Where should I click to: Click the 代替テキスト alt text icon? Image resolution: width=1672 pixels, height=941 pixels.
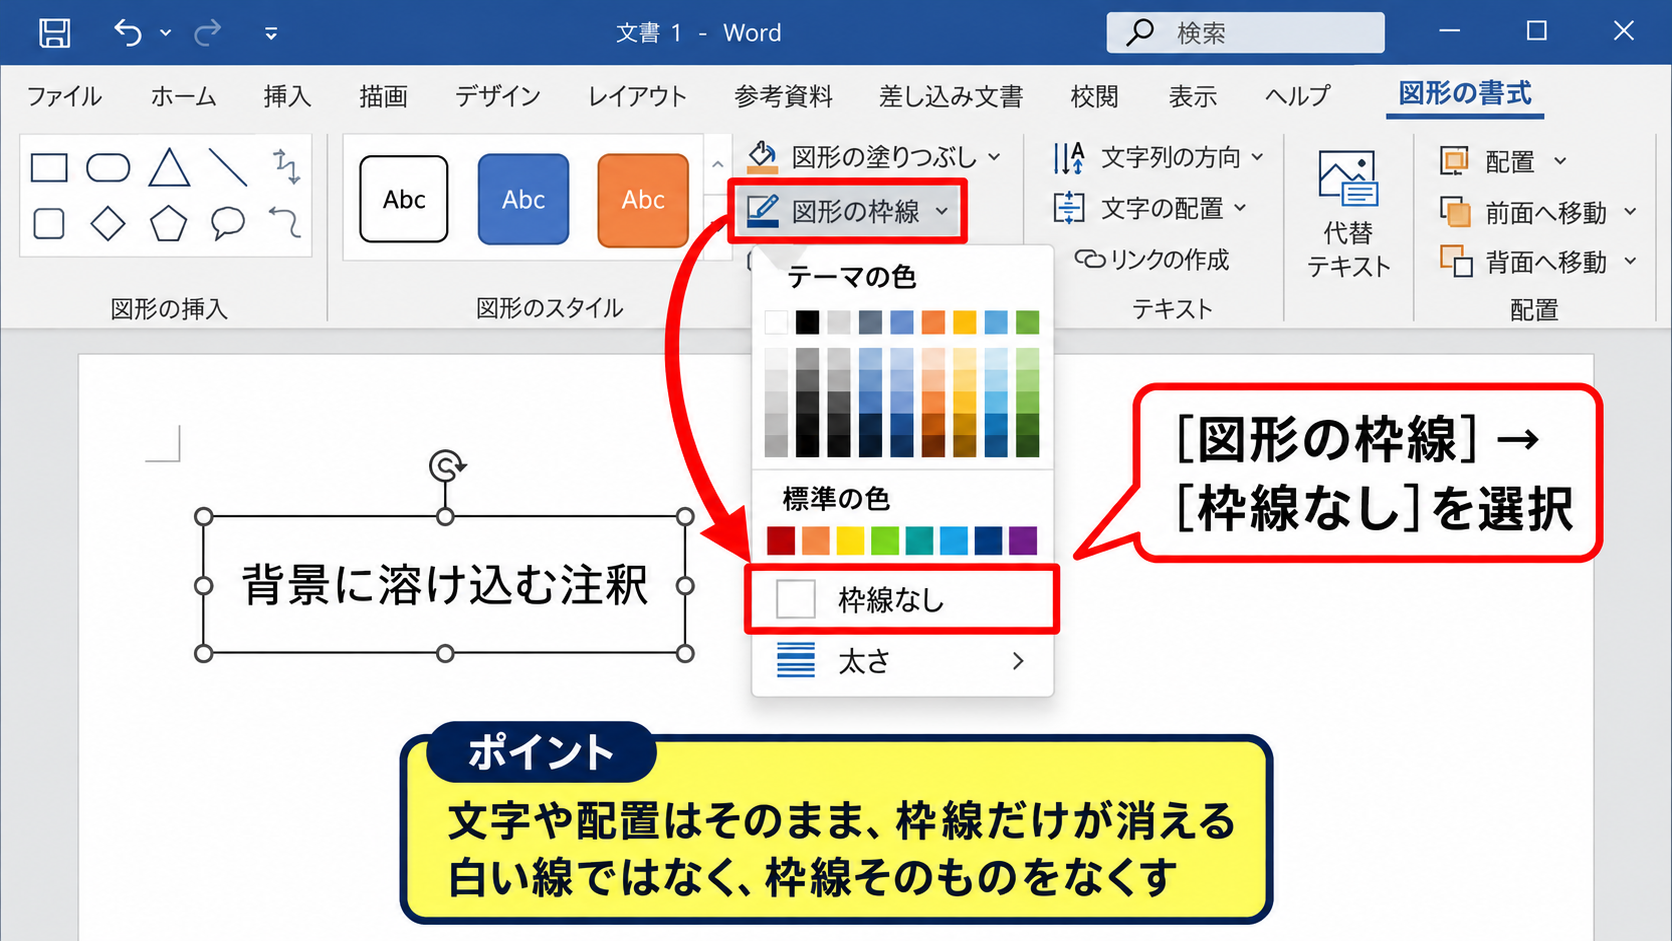pos(1348,180)
